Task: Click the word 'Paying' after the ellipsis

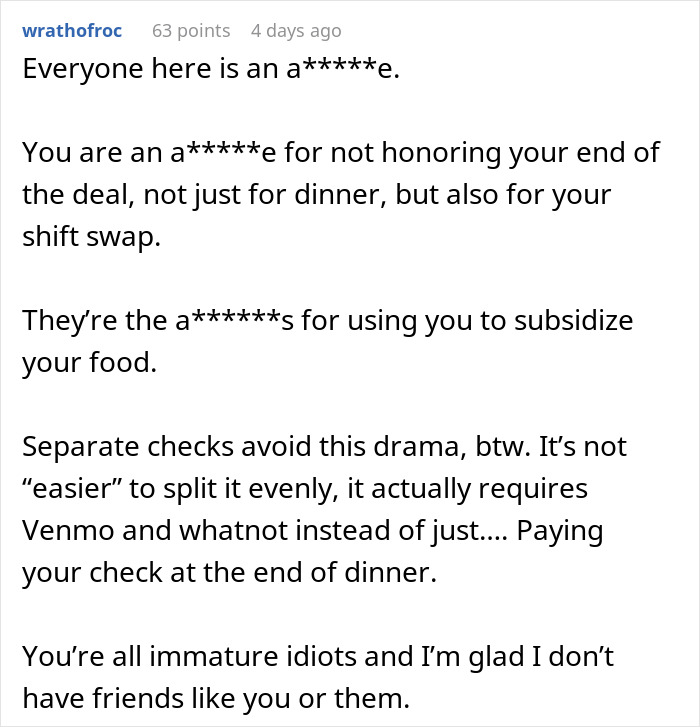Action: (560, 531)
